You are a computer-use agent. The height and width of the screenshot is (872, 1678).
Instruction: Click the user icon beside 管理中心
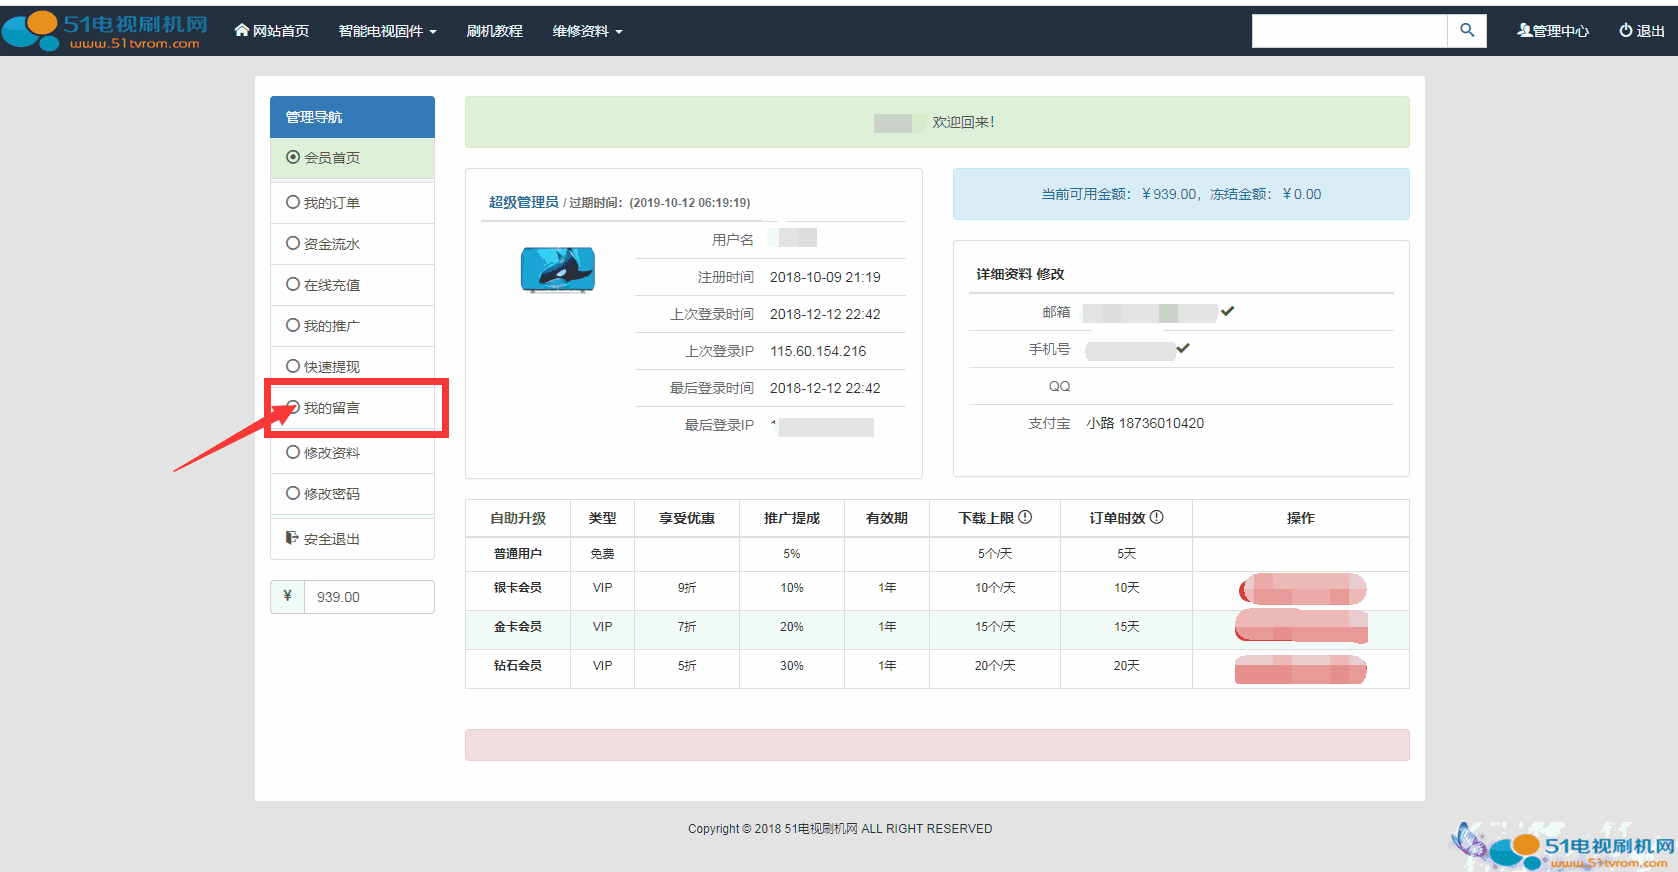(1524, 31)
